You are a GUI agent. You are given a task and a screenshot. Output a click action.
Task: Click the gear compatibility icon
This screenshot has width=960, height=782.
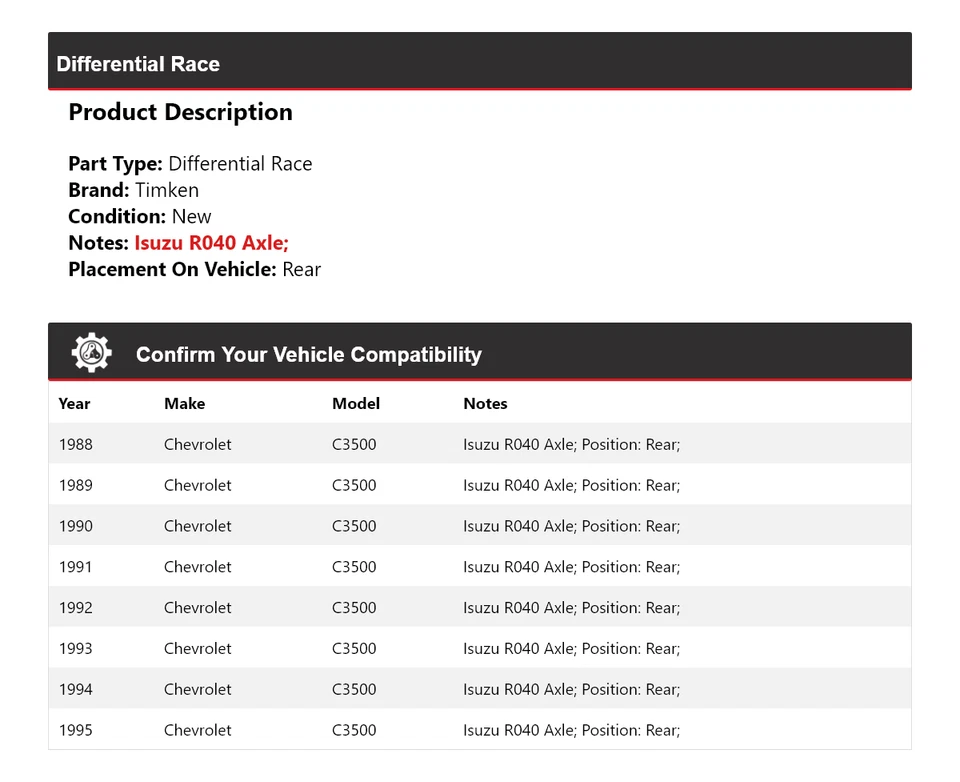click(91, 353)
